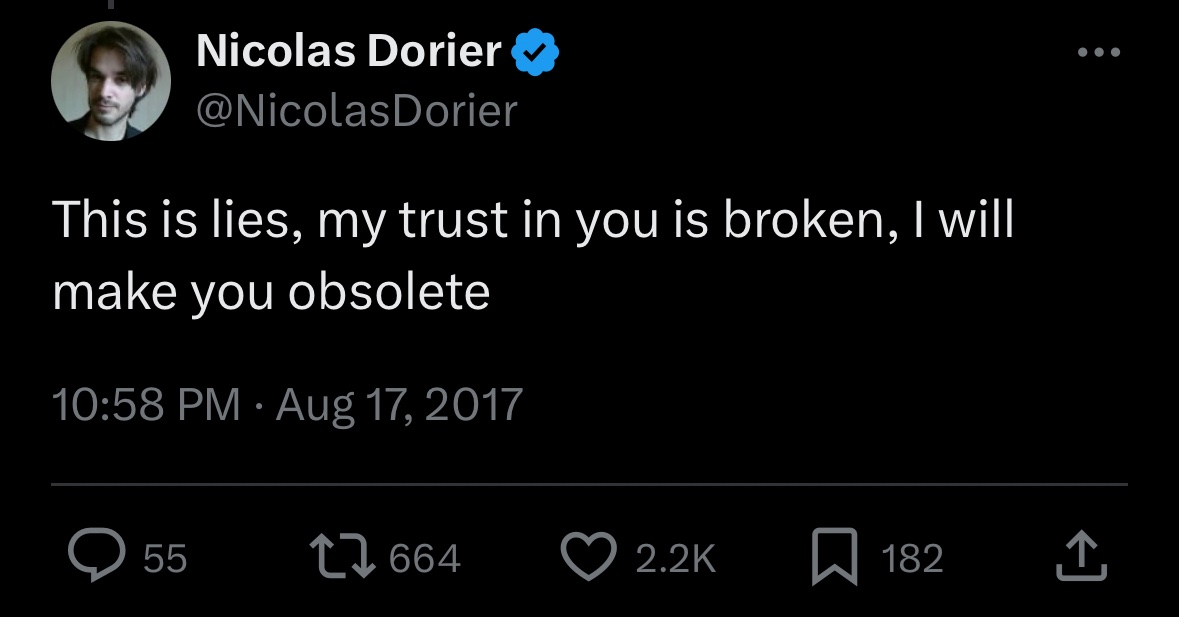The height and width of the screenshot is (617, 1179).
Task: Show the 2.2K likes count
Action: tap(676, 558)
